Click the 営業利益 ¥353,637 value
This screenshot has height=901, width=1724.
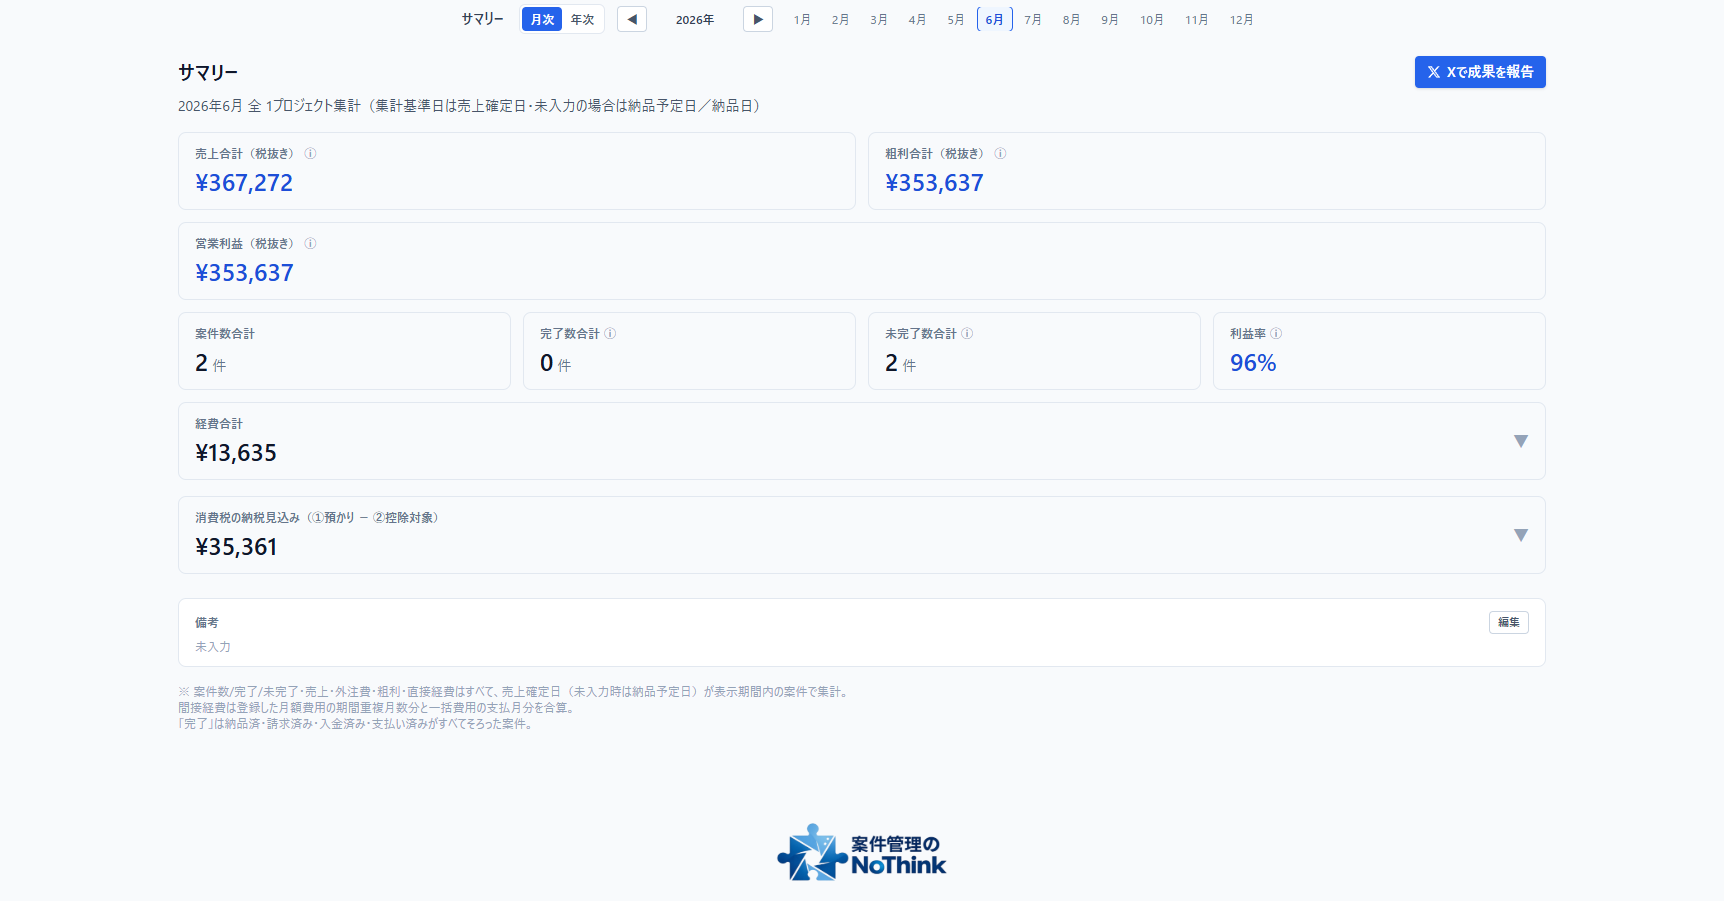point(244,273)
